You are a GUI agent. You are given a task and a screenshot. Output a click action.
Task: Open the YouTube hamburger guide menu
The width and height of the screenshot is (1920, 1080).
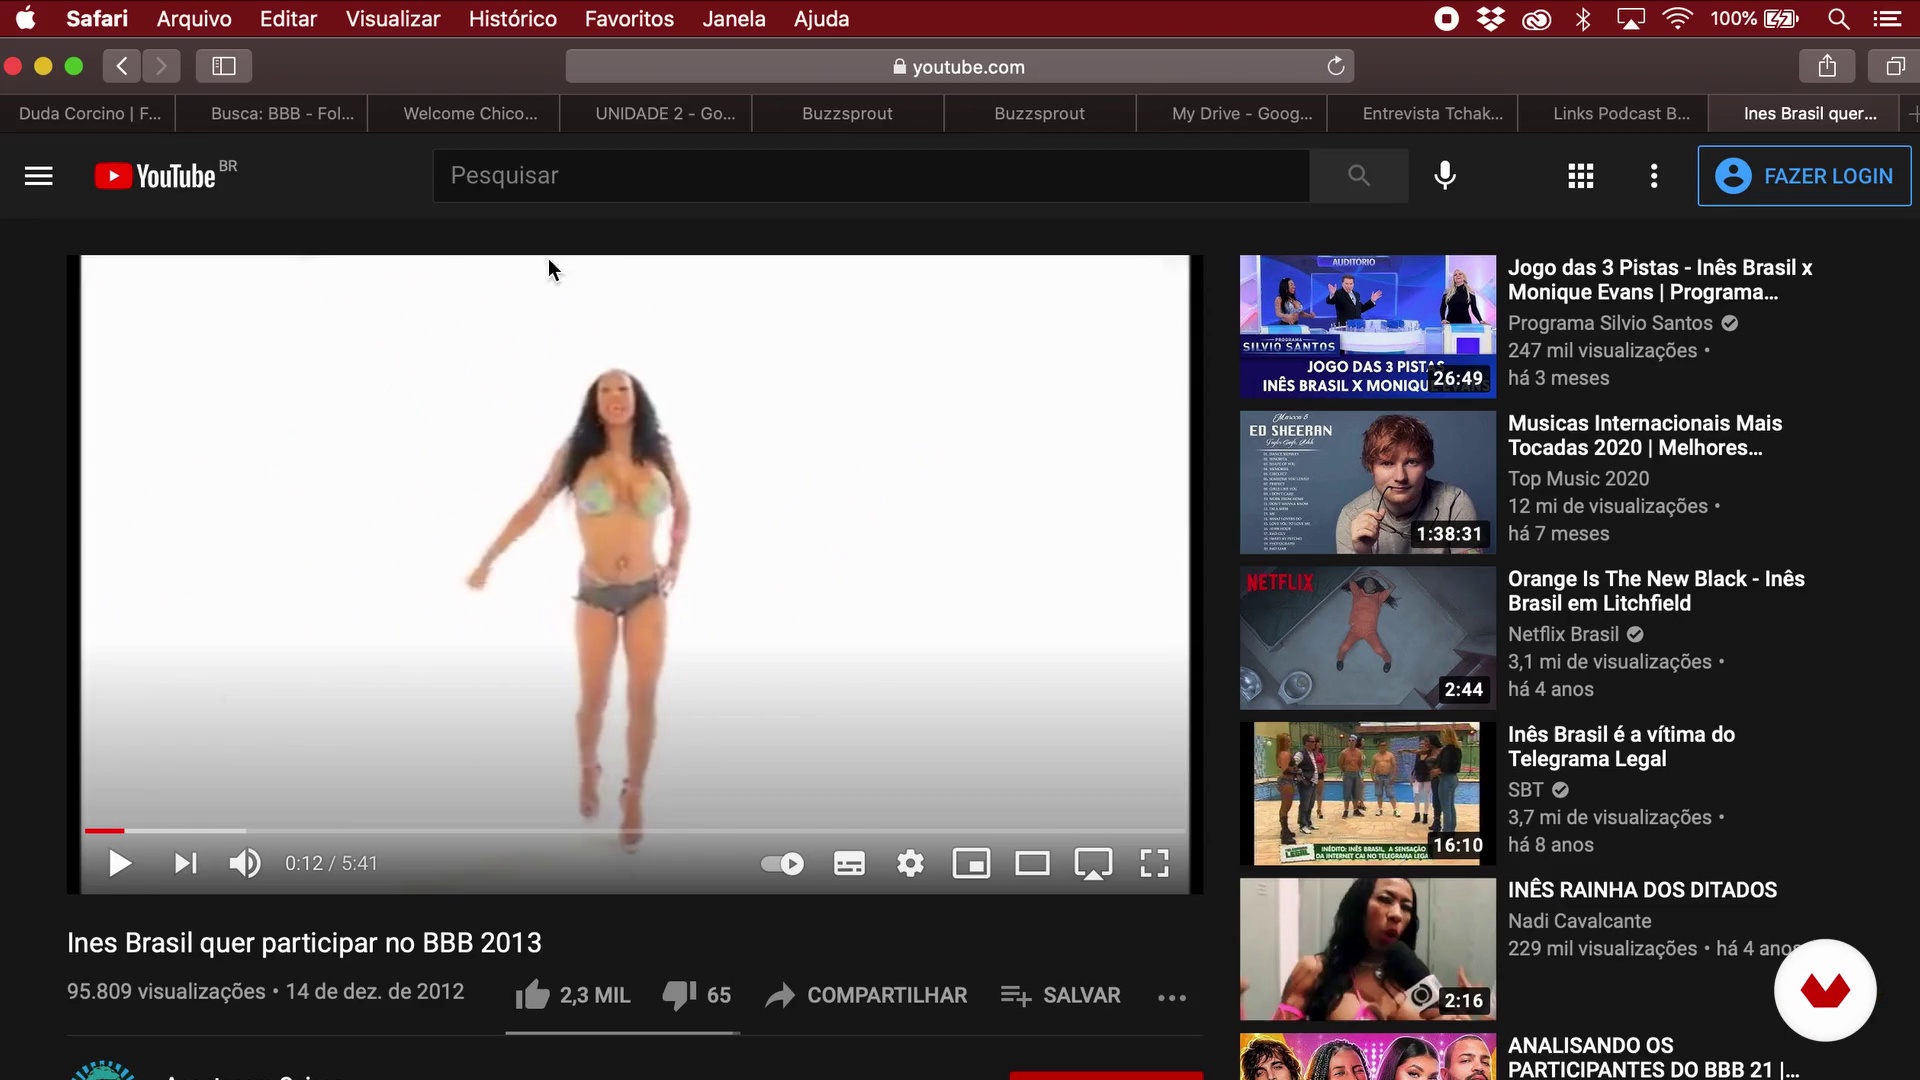pyautogui.click(x=38, y=176)
